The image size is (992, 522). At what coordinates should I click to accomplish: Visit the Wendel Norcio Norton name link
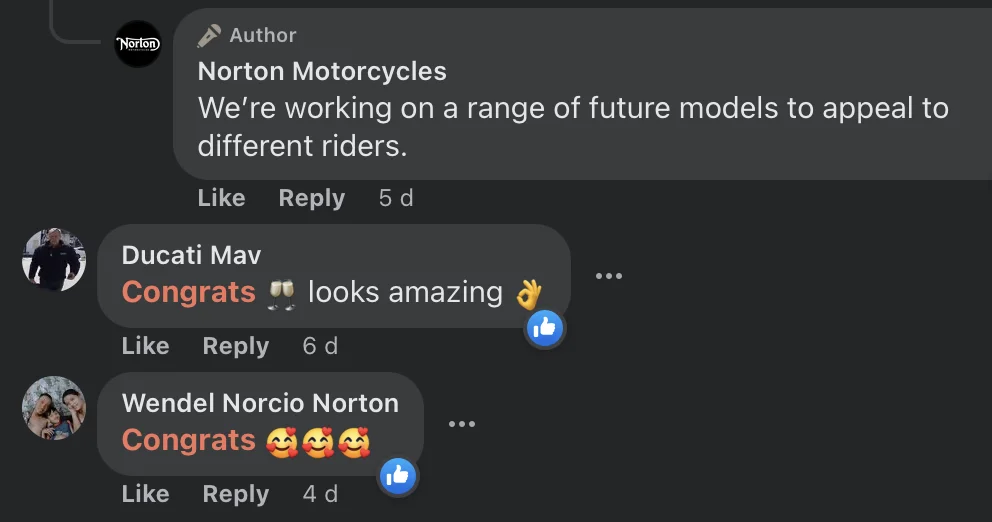260,403
